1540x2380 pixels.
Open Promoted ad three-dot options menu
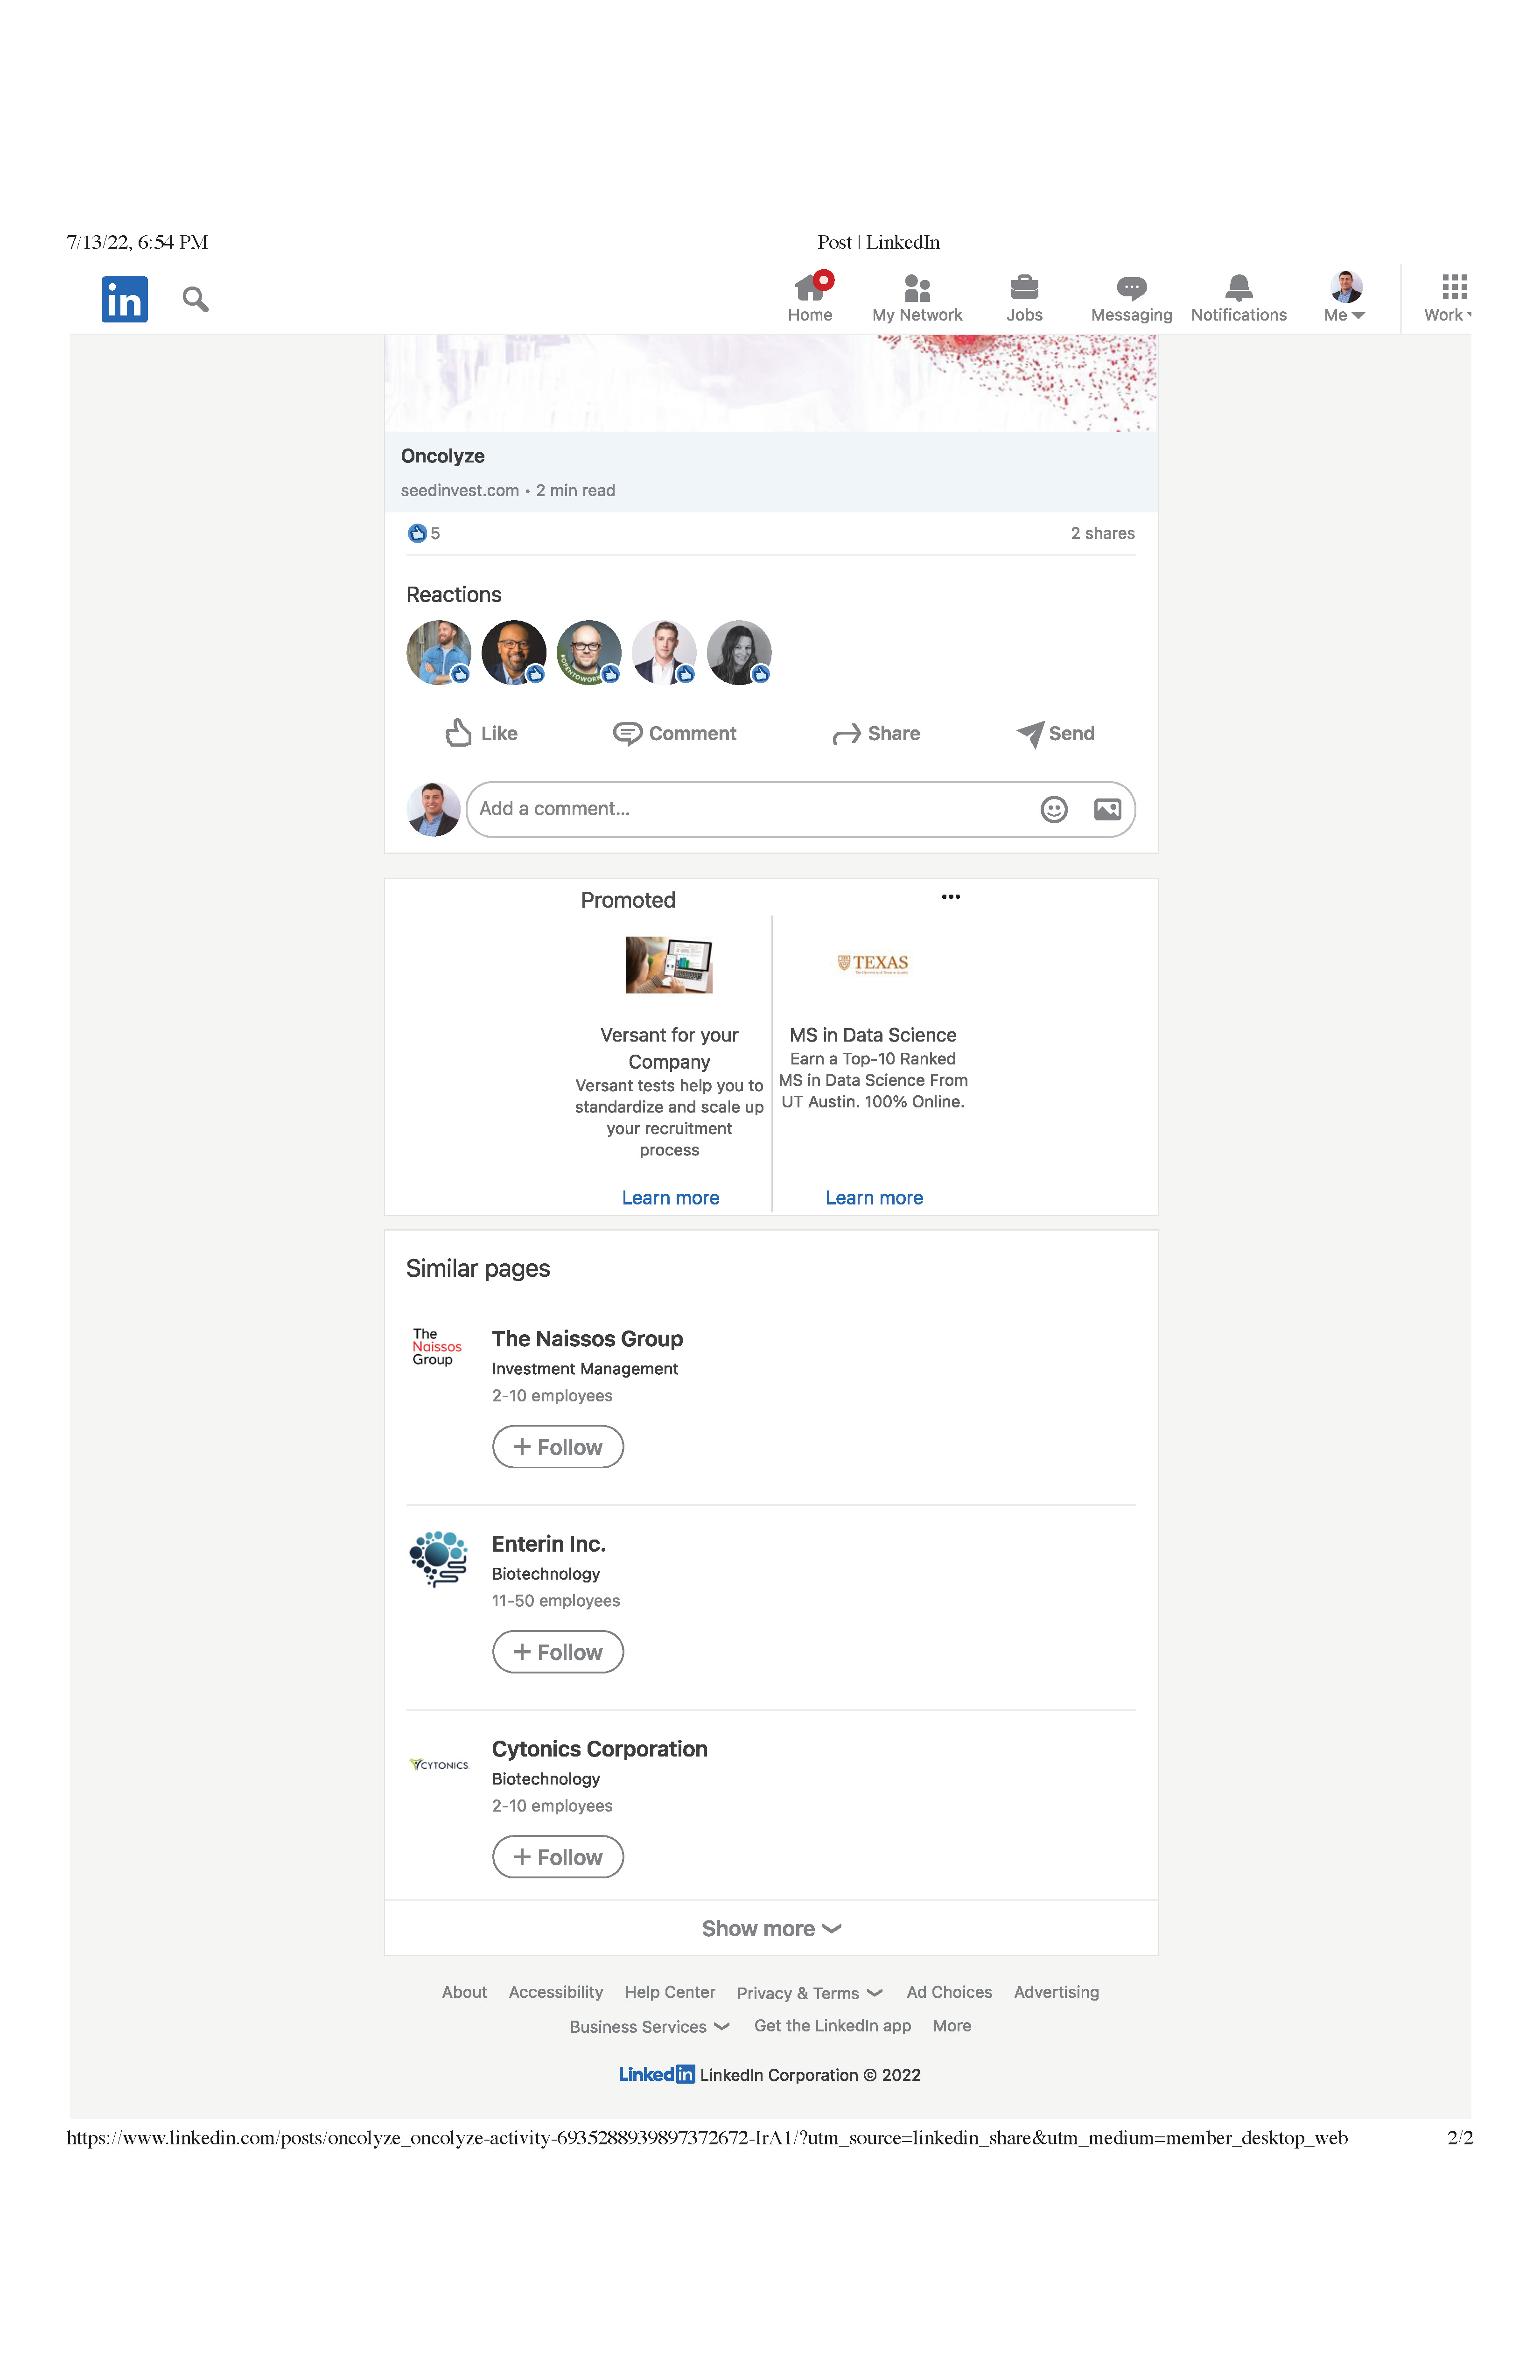click(x=950, y=897)
